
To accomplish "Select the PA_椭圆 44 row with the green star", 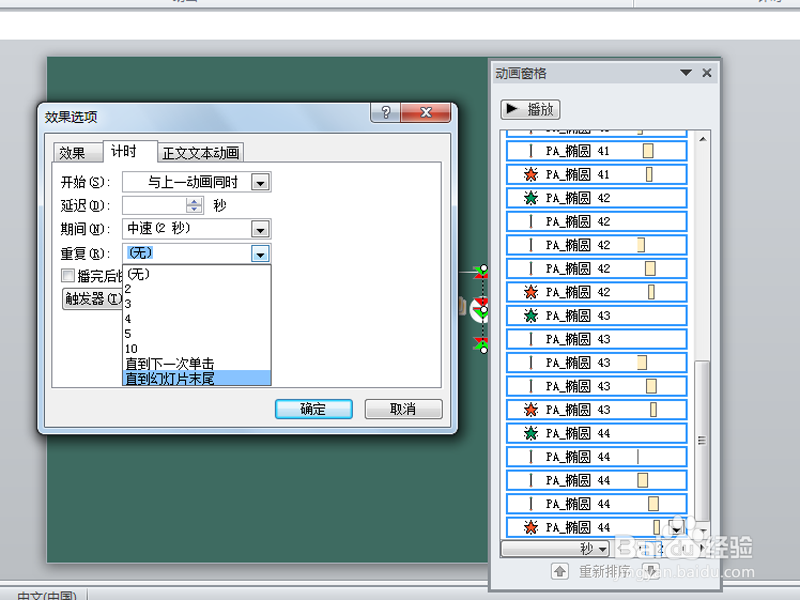I will coord(596,433).
